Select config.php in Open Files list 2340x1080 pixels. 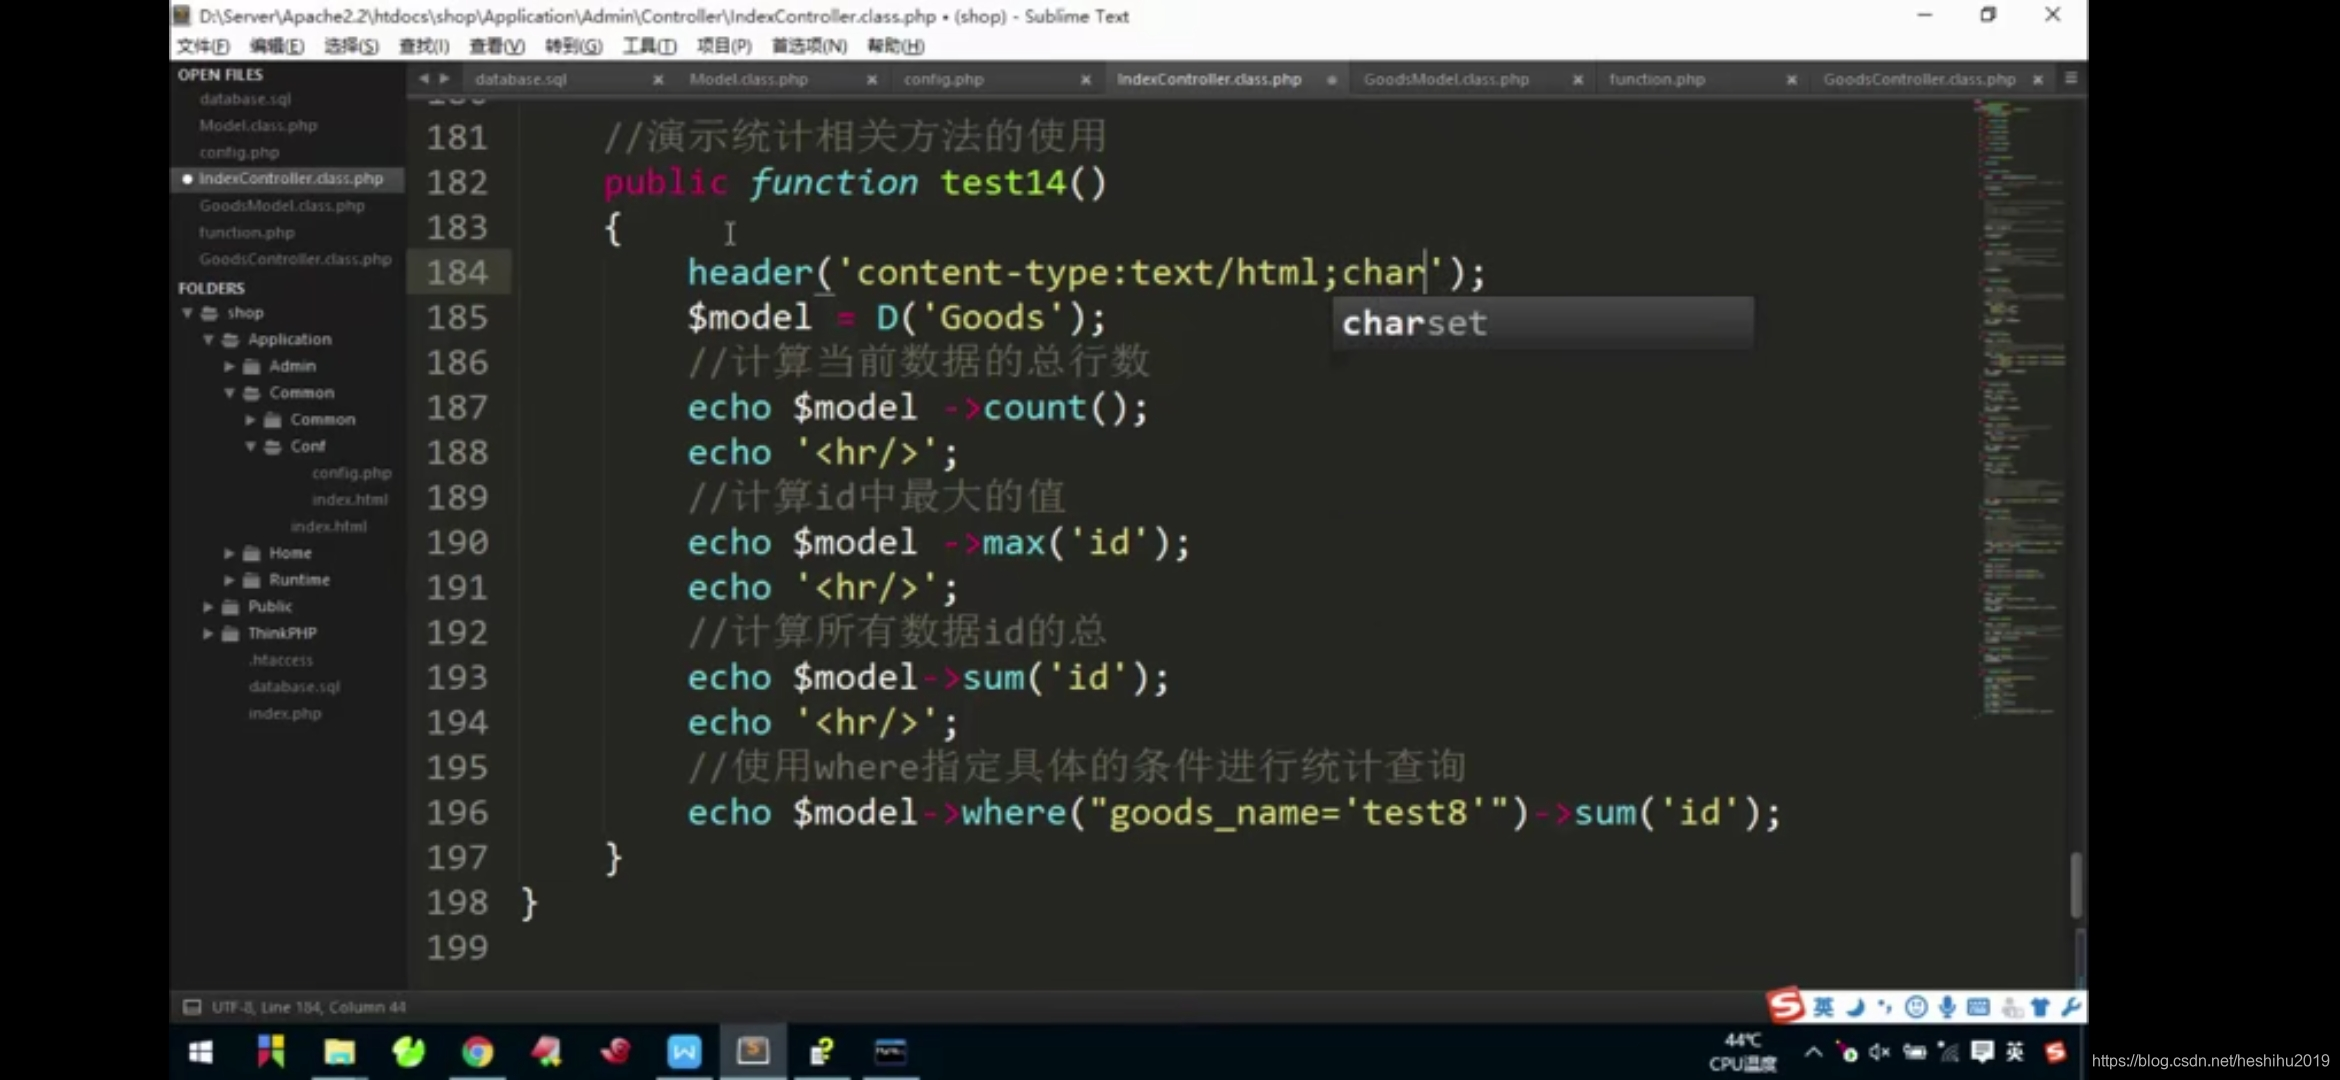pyautogui.click(x=239, y=152)
